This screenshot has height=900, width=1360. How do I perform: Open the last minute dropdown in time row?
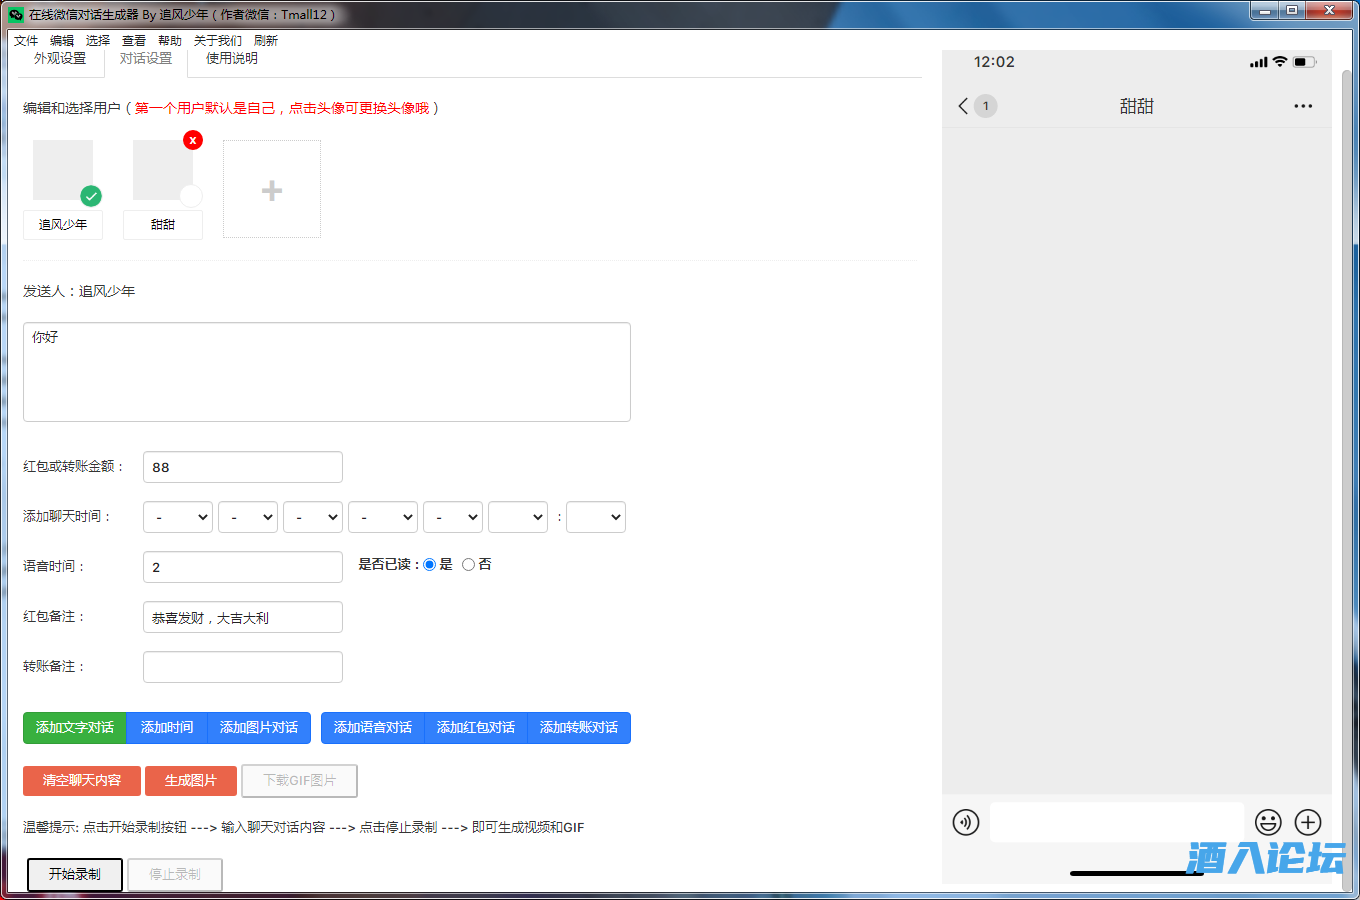595,517
